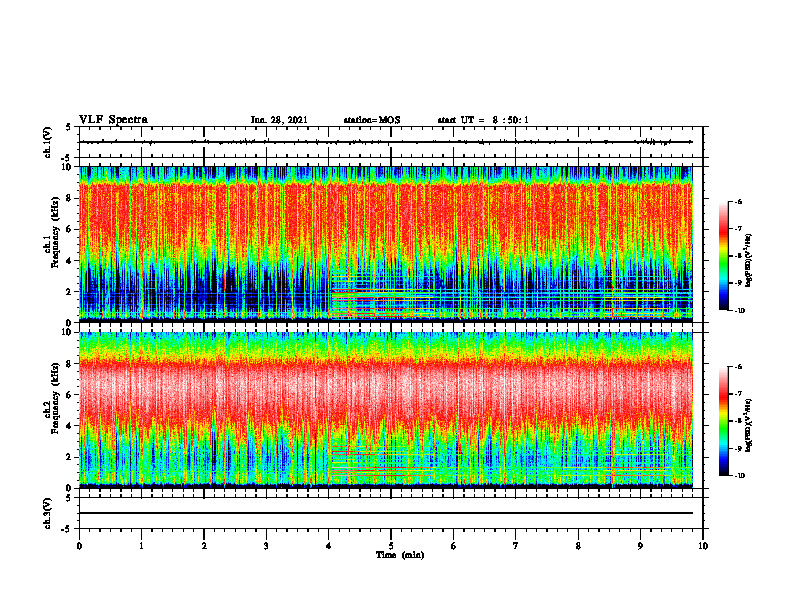Click the "-6" label on ch.2 color bar

click(x=739, y=367)
